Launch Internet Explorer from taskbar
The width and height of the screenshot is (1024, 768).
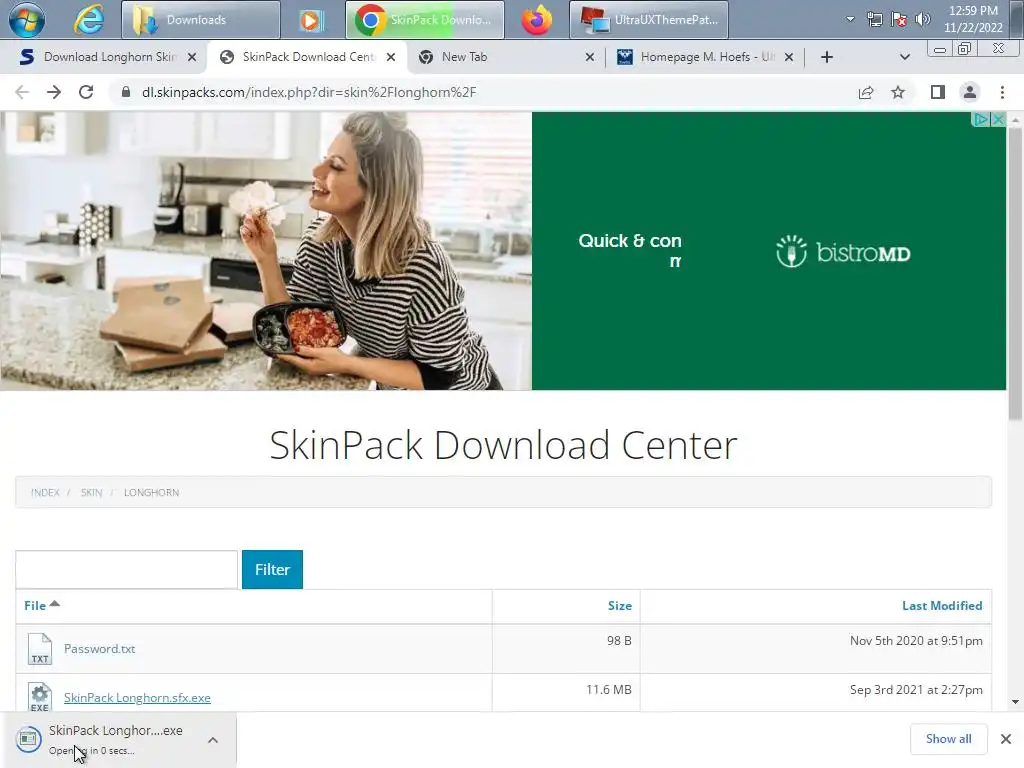coord(88,20)
